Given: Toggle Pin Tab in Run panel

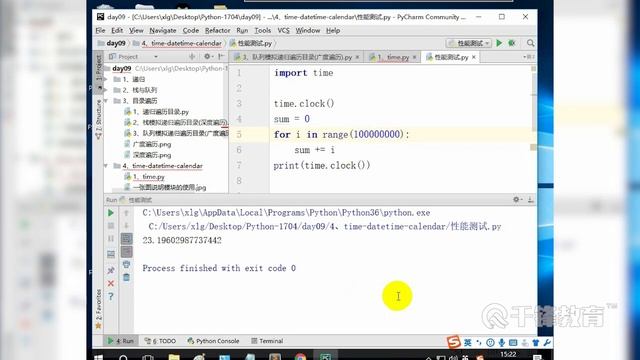Looking at the screenshot, I should (x=111, y=270).
